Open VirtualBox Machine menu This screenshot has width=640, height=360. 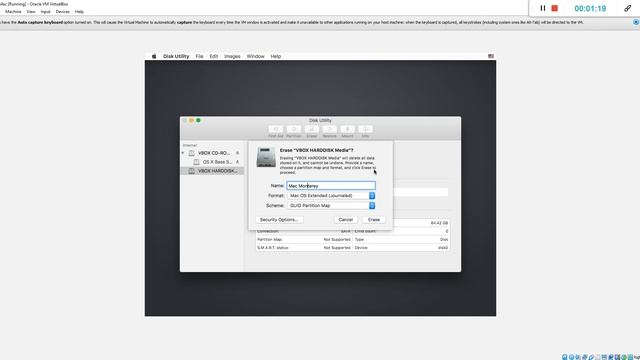tap(13, 12)
